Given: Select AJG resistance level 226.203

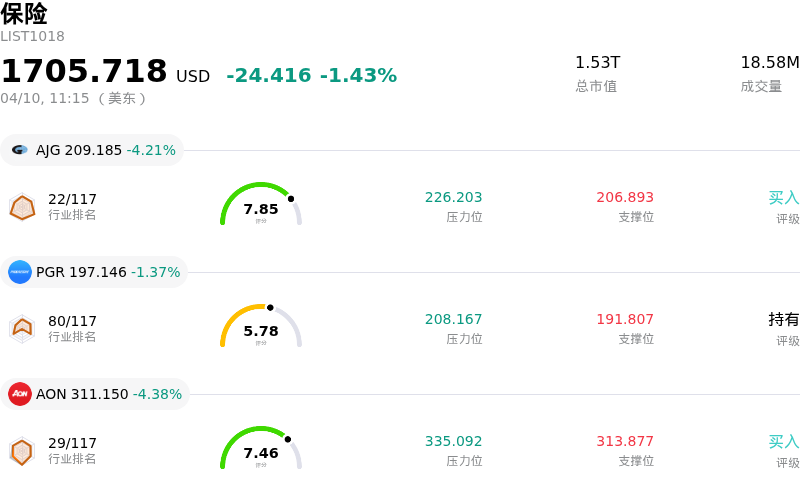Looking at the screenshot, I should pyautogui.click(x=453, y=198).
